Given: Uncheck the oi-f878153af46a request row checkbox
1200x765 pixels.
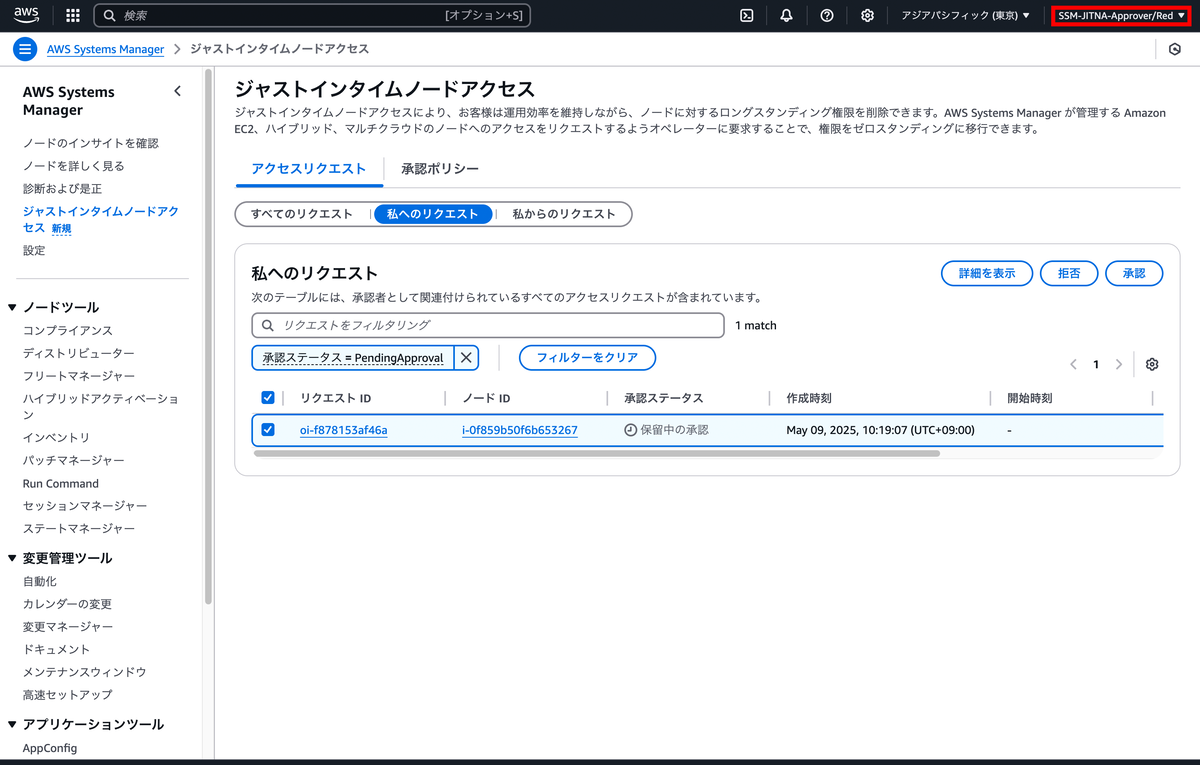Looking at the screenshot, I should pos(267,430).
